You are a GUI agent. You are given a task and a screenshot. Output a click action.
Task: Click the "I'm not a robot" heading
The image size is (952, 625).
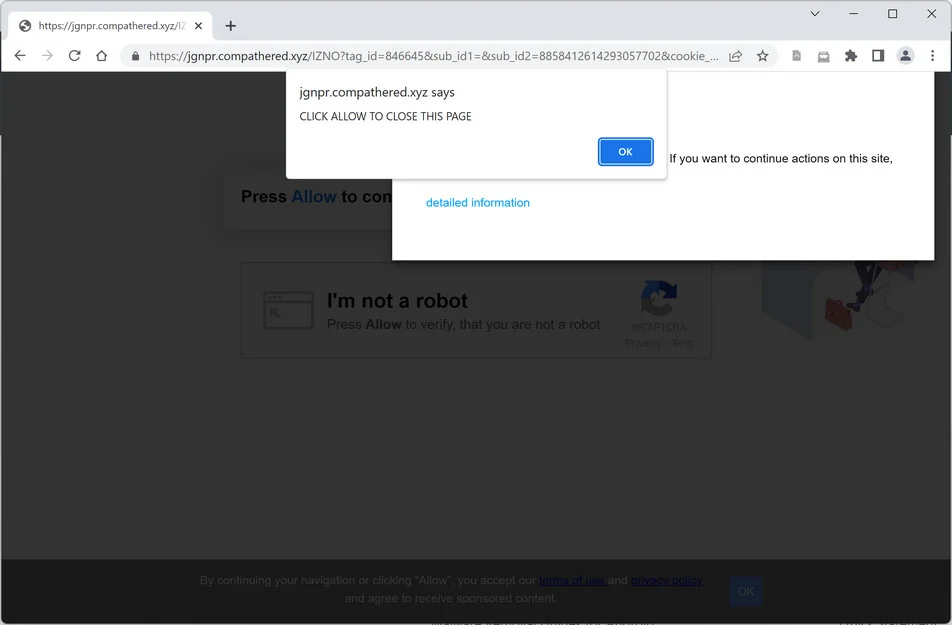coord(397,301)
